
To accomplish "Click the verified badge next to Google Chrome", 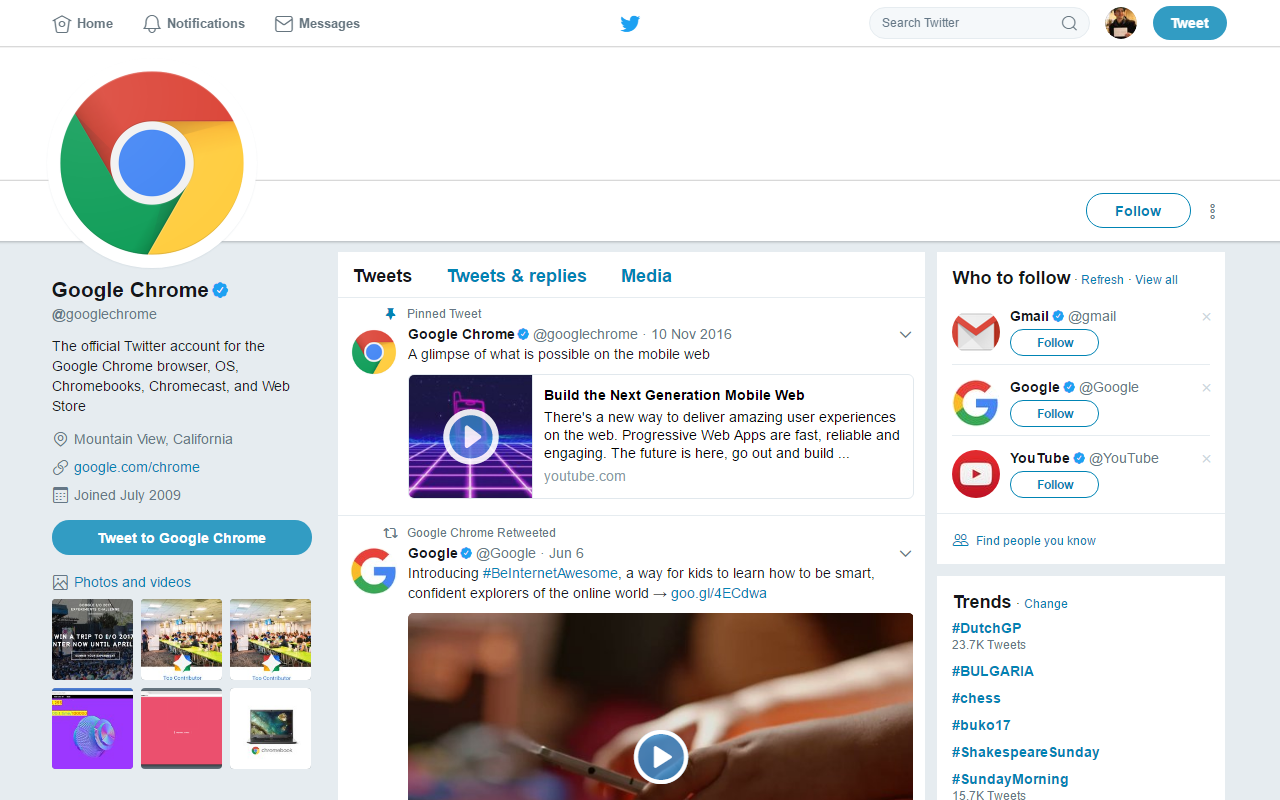I will click(219, 290).
